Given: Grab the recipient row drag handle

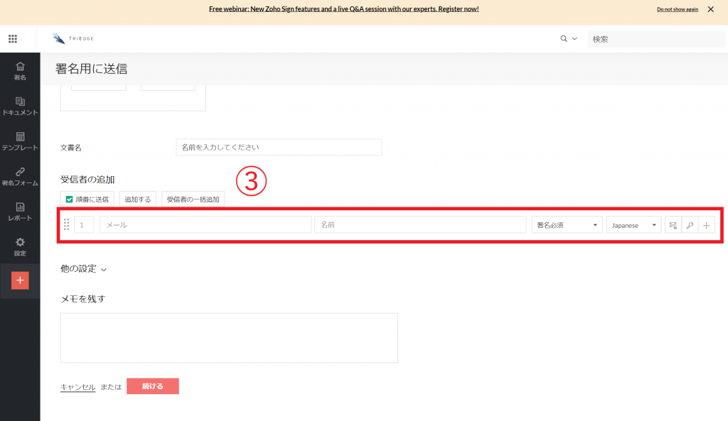Looking at the screenshot, I should pyautogui.click(x=66, y=225).
